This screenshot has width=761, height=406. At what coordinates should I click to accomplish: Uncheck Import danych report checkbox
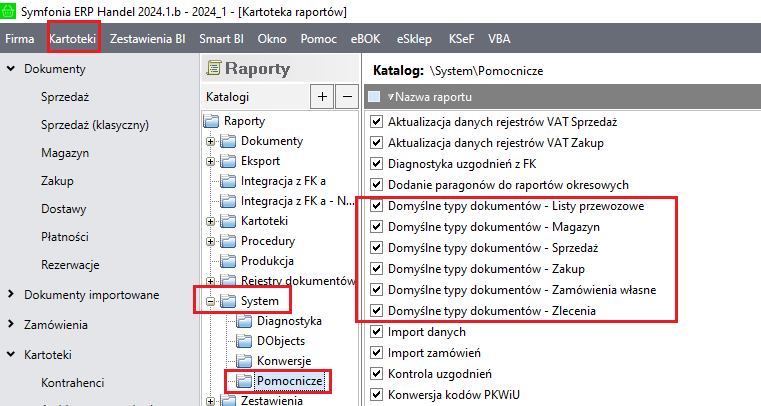pyautogui.click(x=376, y=332)
